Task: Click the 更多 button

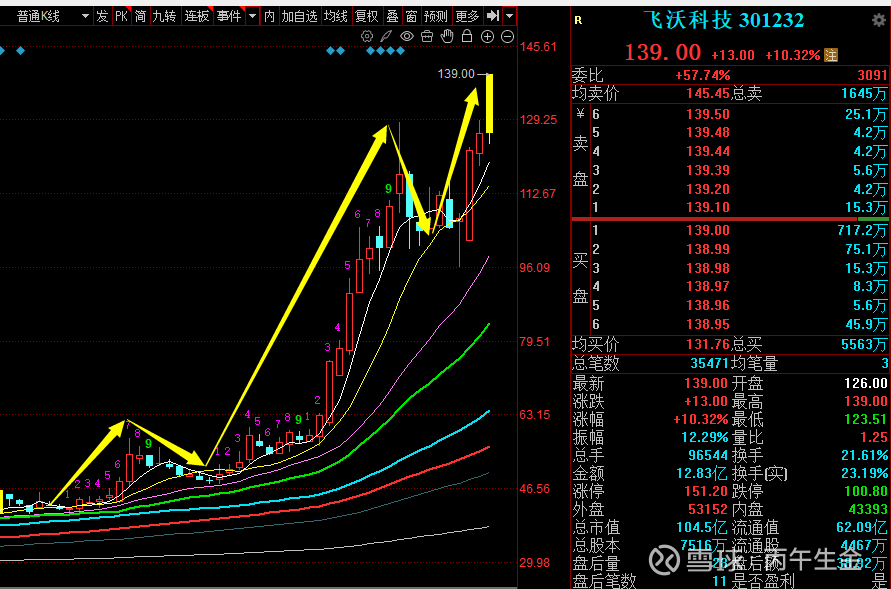Action: [x=467, y=16]
